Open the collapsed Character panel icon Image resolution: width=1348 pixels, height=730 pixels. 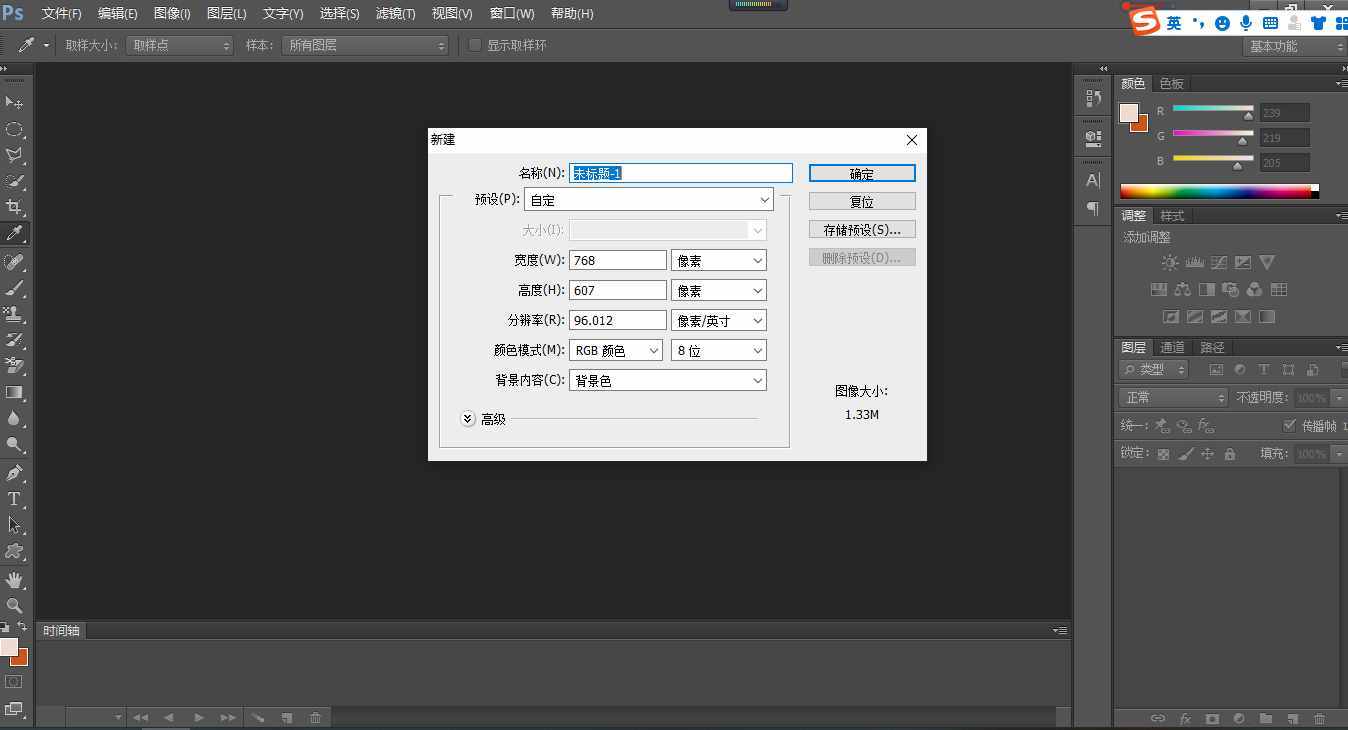[1092, 181]
